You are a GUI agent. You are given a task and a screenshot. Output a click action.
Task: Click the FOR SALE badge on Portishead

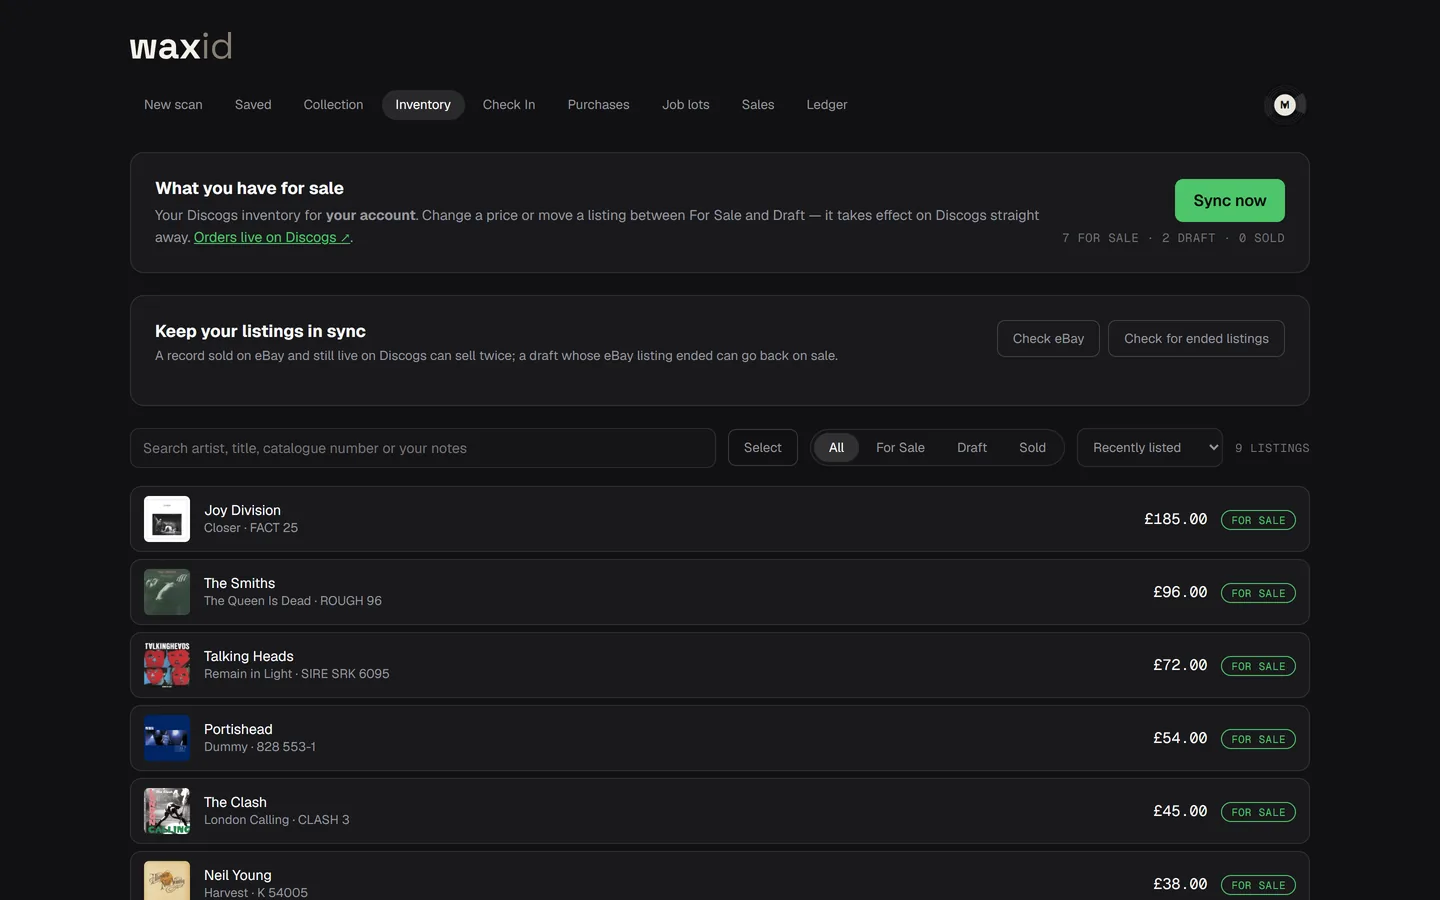click(1258, 739)
